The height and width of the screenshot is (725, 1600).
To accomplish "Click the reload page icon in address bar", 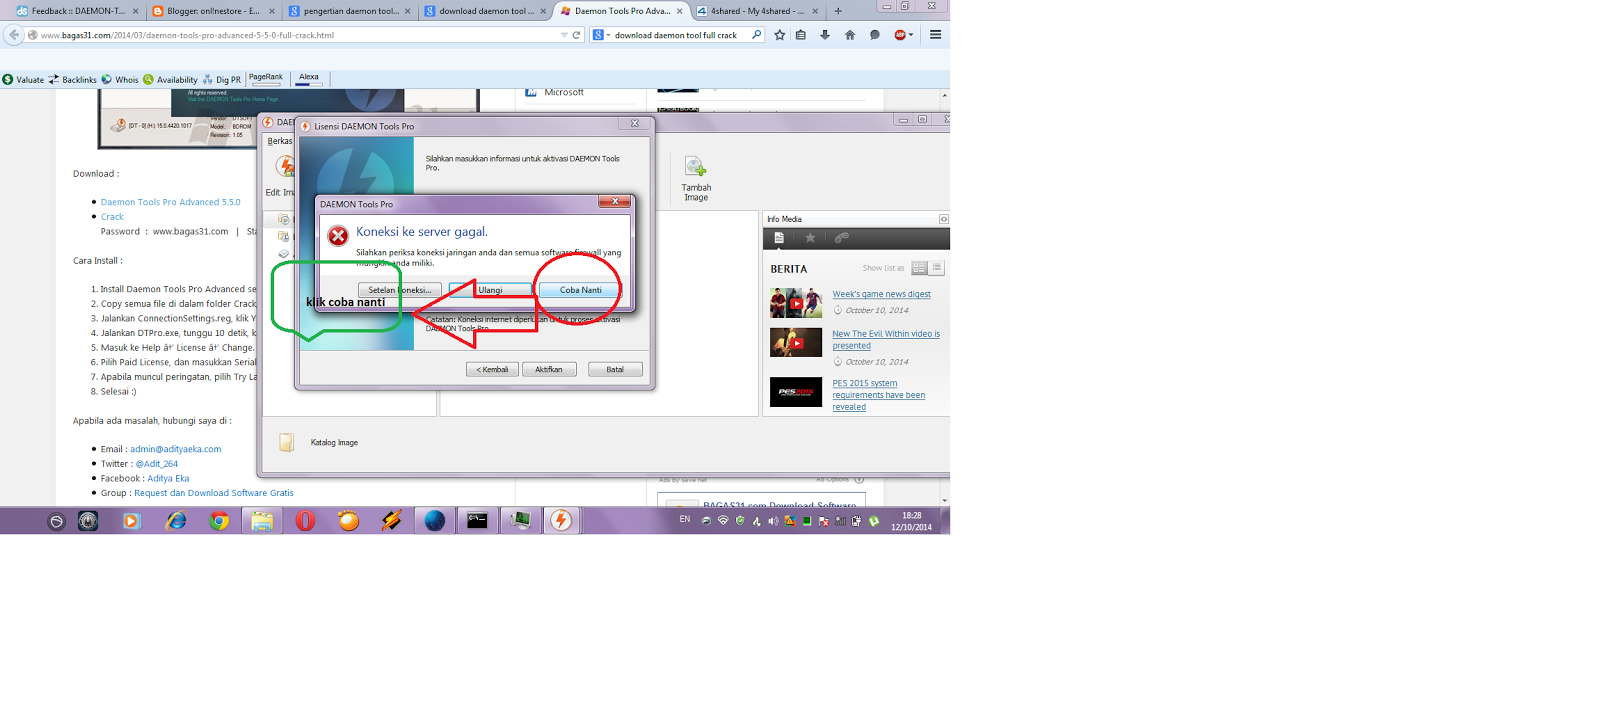I will click(x=576, y=35).
